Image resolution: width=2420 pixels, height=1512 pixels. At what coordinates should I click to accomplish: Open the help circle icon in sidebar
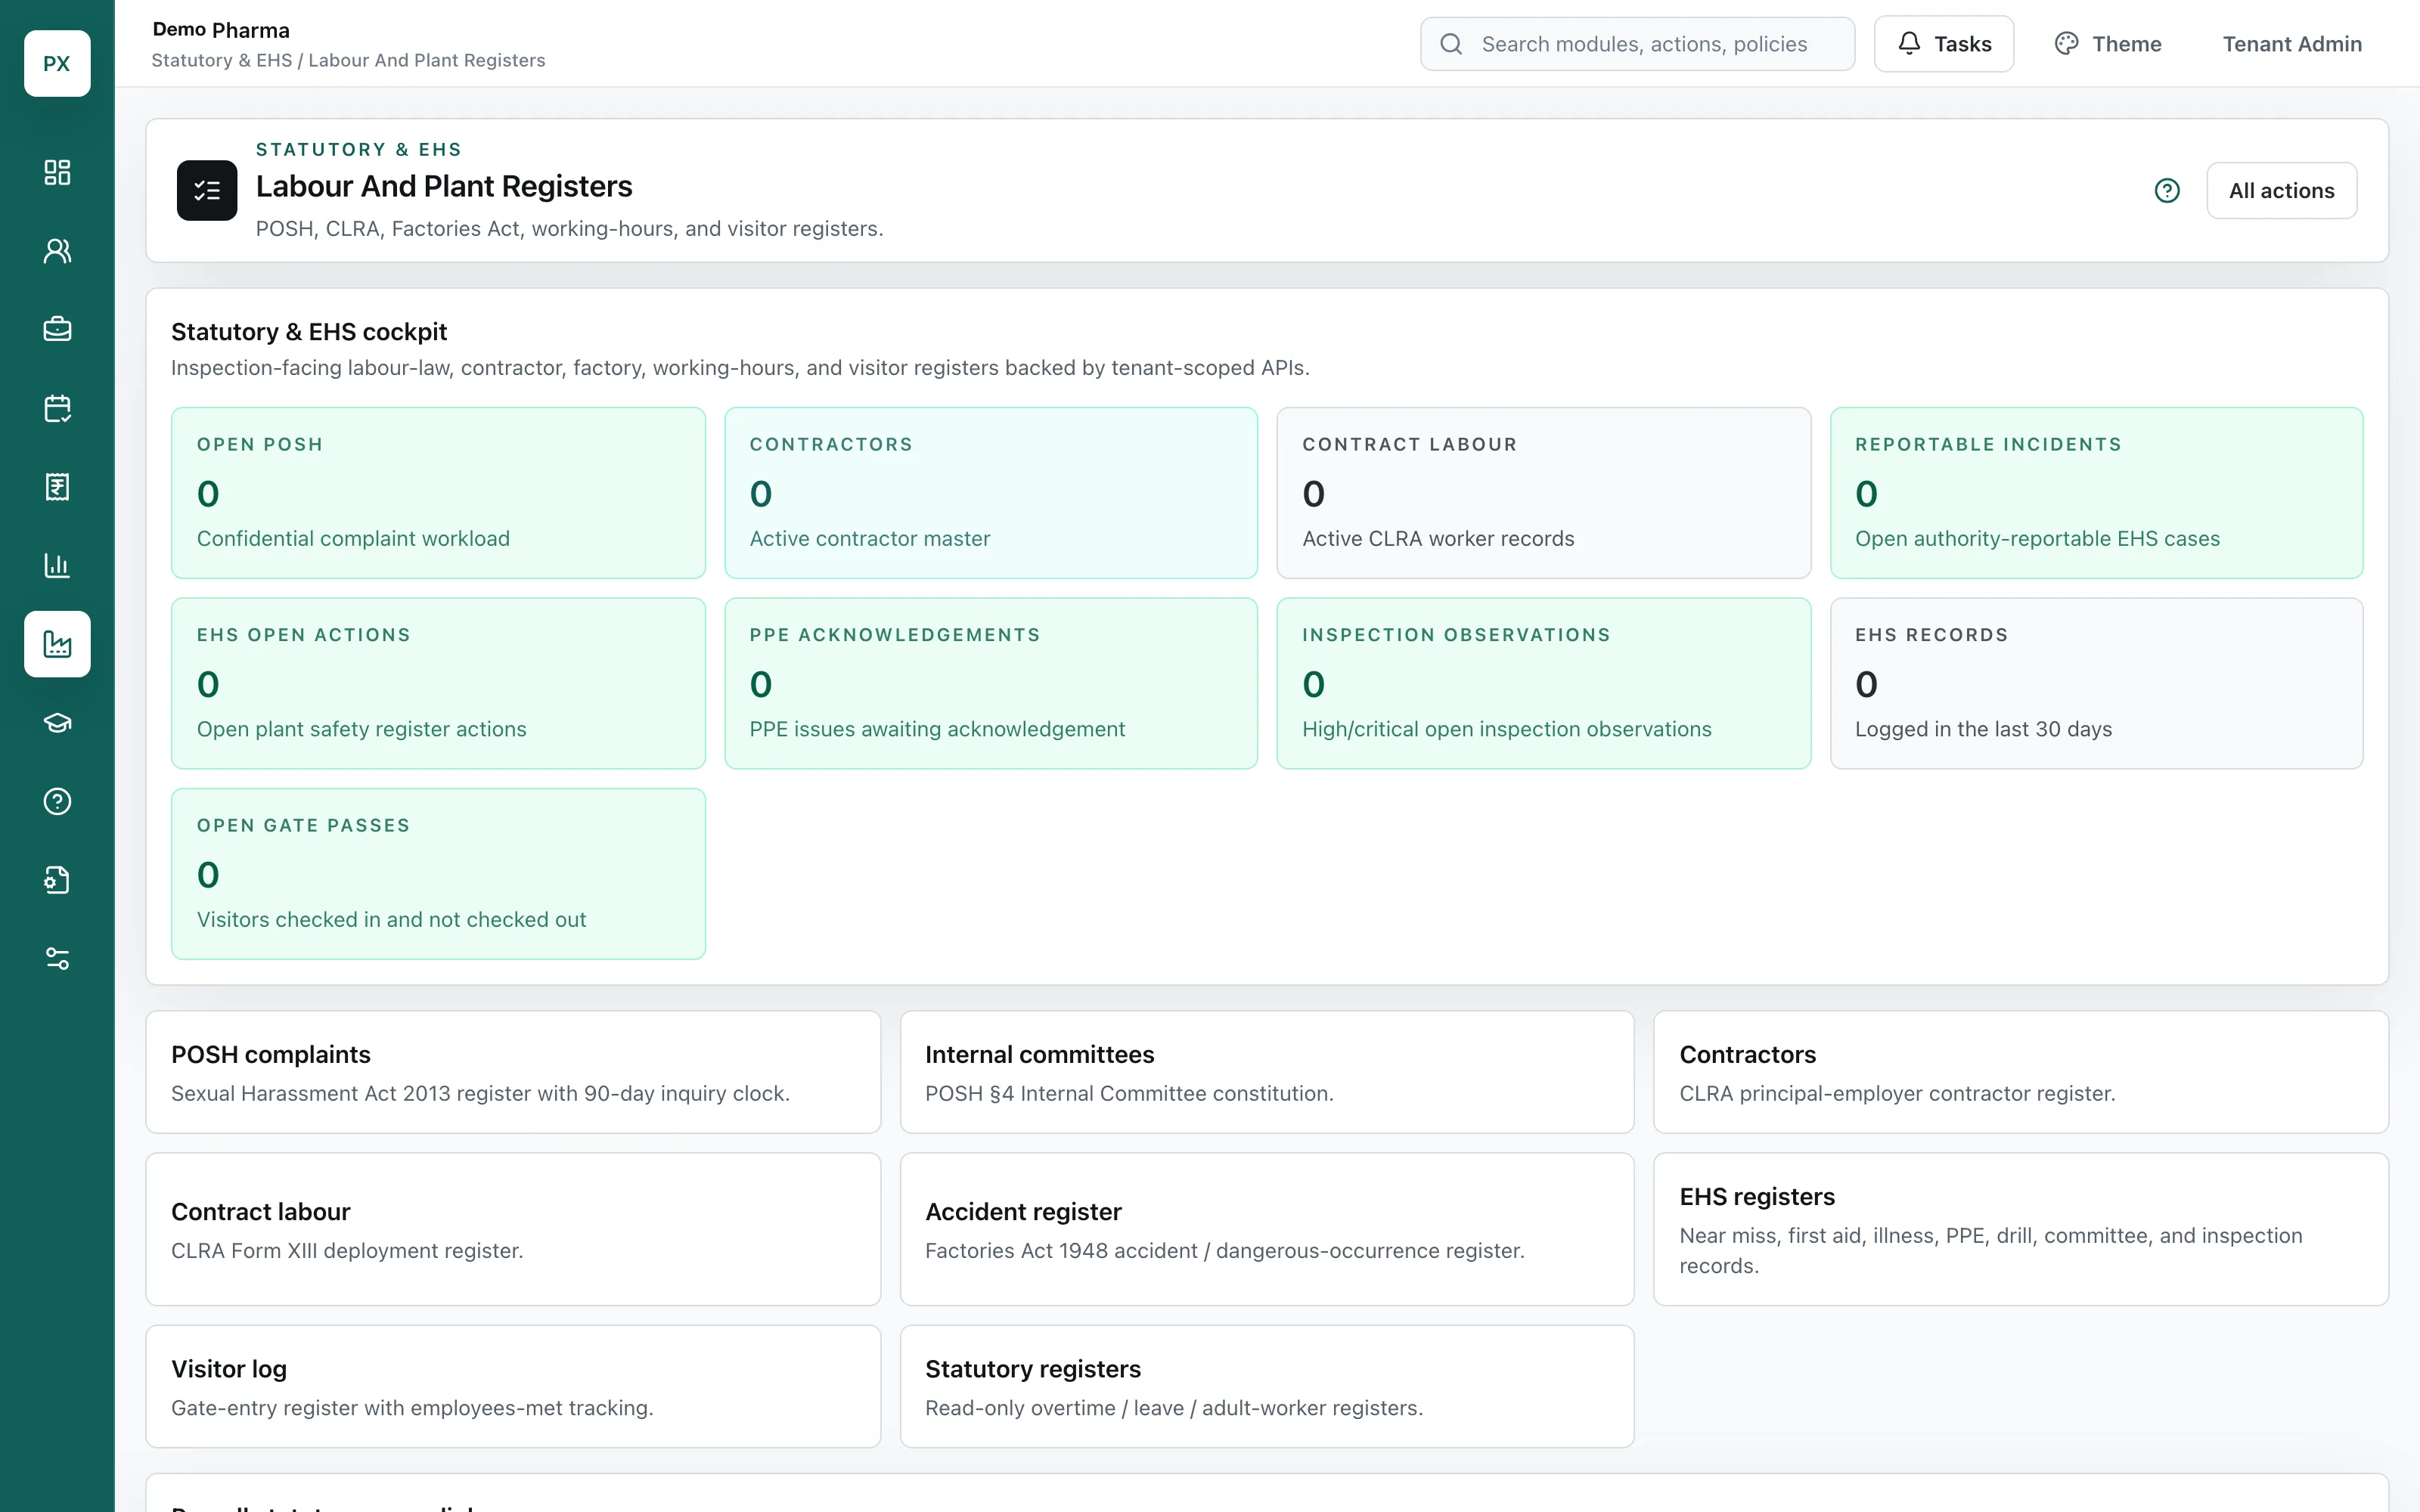[x=57, y=801]
